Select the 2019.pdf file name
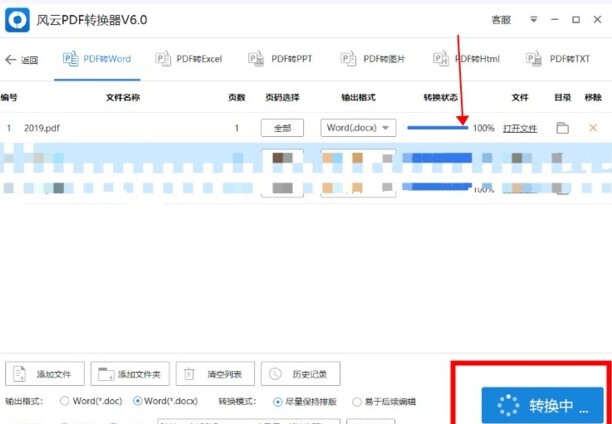 (42, 128)
